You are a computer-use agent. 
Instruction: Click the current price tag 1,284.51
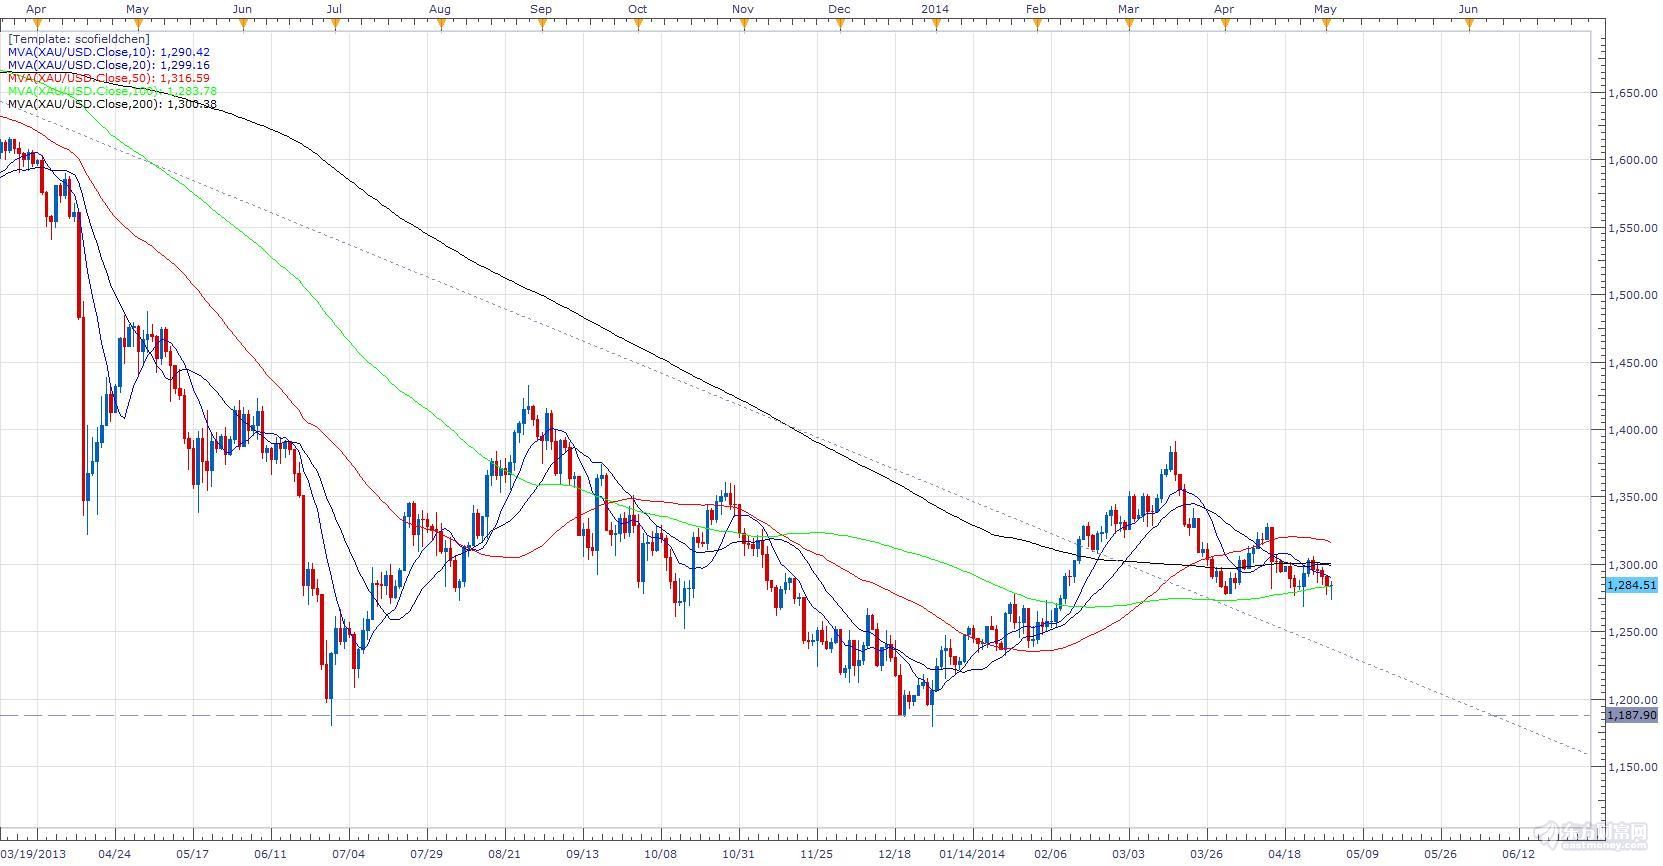pyautogui.click(x=1632, y=585)
